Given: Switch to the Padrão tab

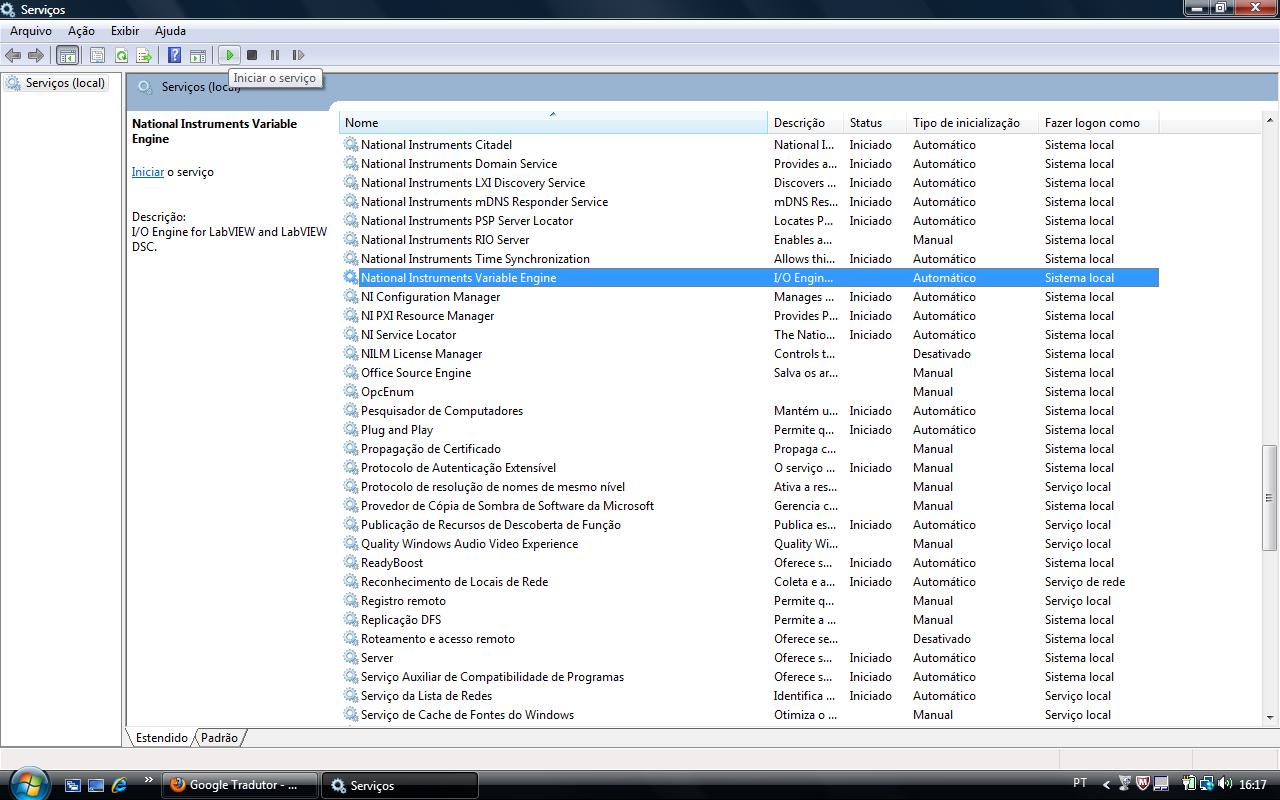Looking at the screenshot, I should click(x=219, y=737).
